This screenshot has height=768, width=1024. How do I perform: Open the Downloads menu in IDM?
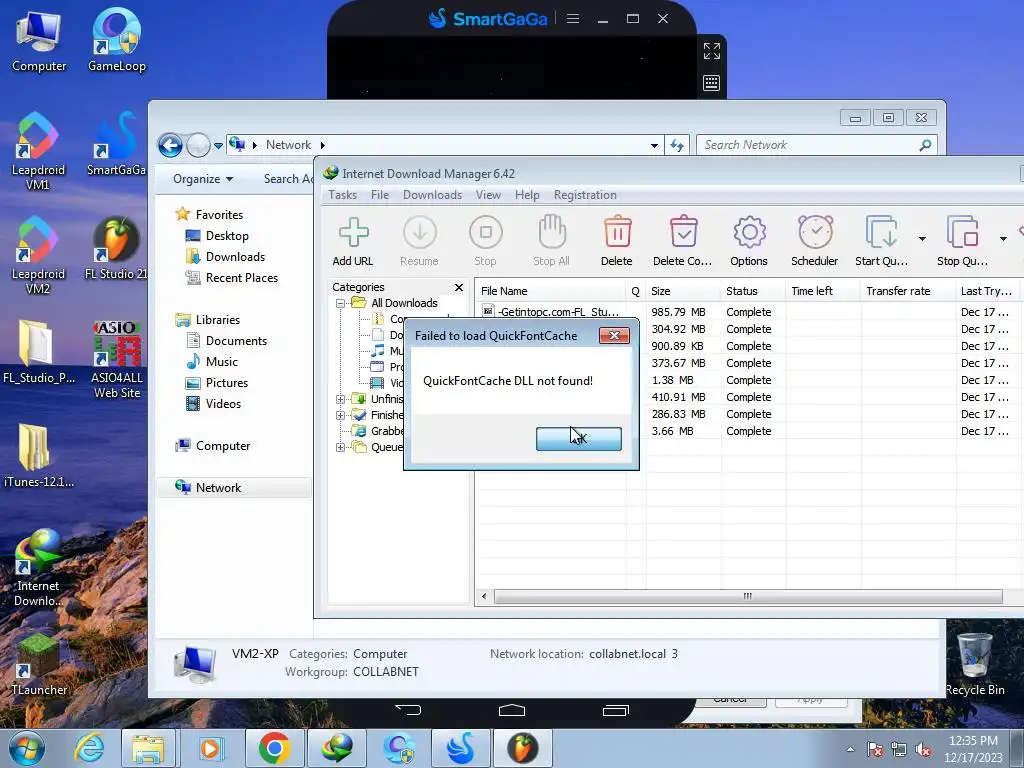tap(432, 195)
